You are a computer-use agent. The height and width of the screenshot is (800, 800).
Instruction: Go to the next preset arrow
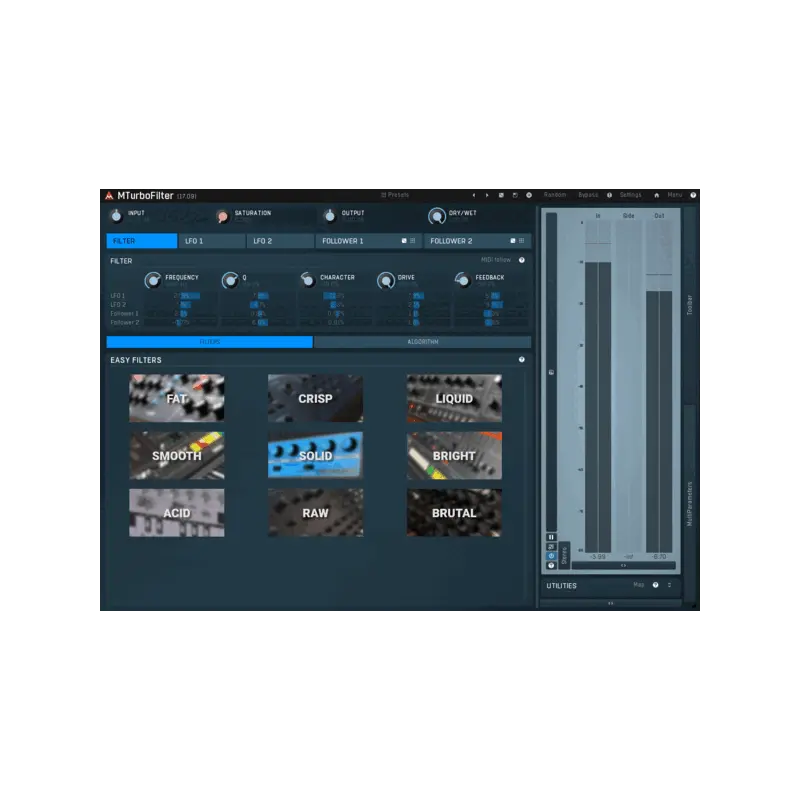click(x=487, y=195)
